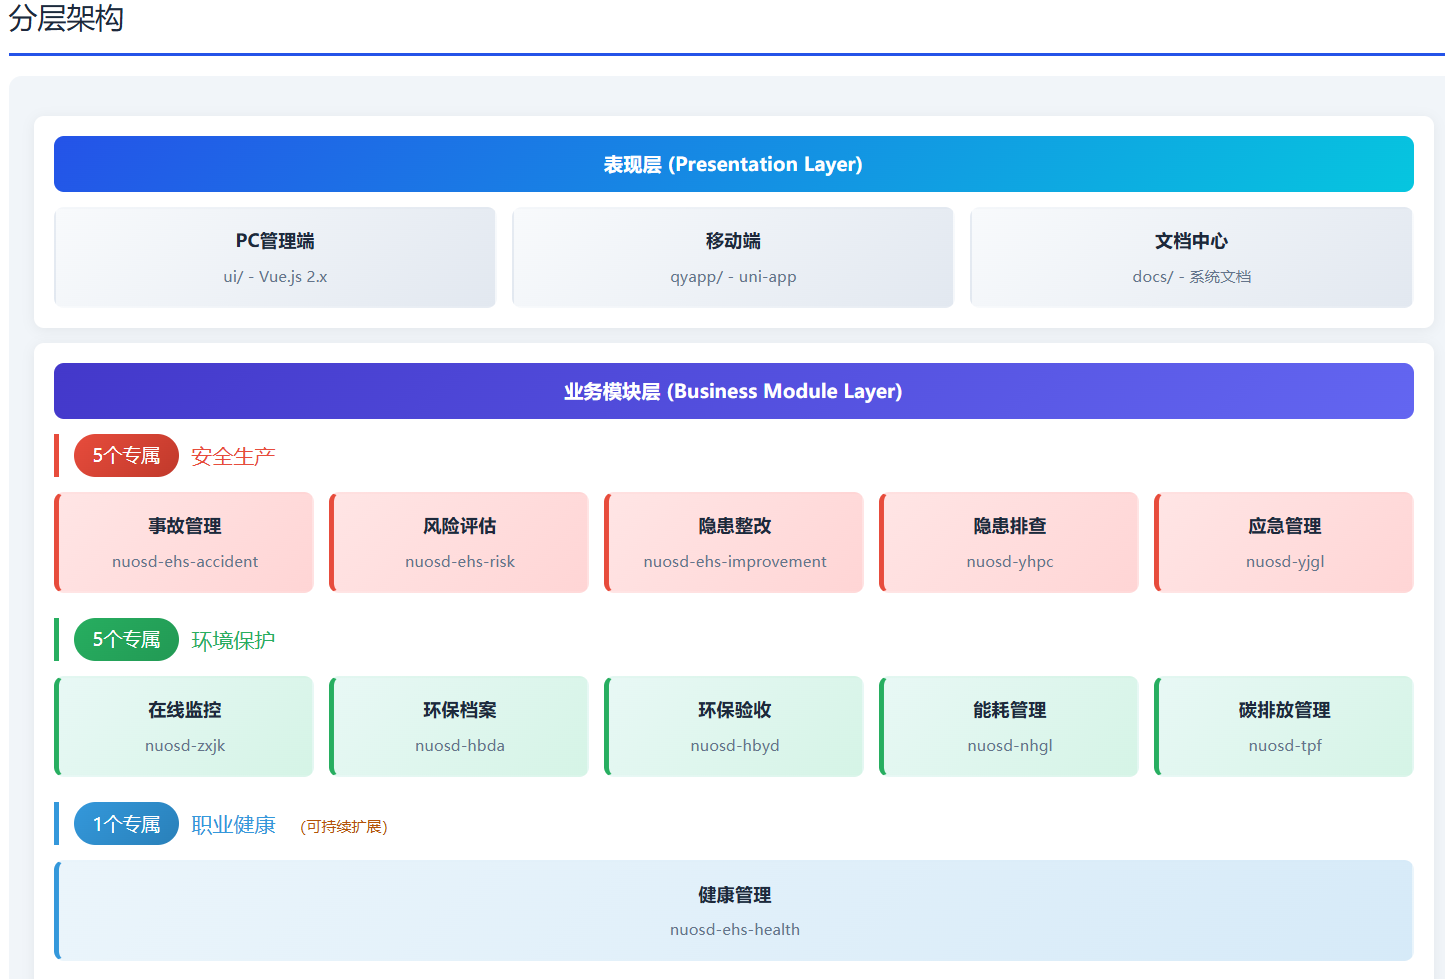
Task: Click the green 5个专属 badge
Action: pyautogui.click(x=126, y=640)
